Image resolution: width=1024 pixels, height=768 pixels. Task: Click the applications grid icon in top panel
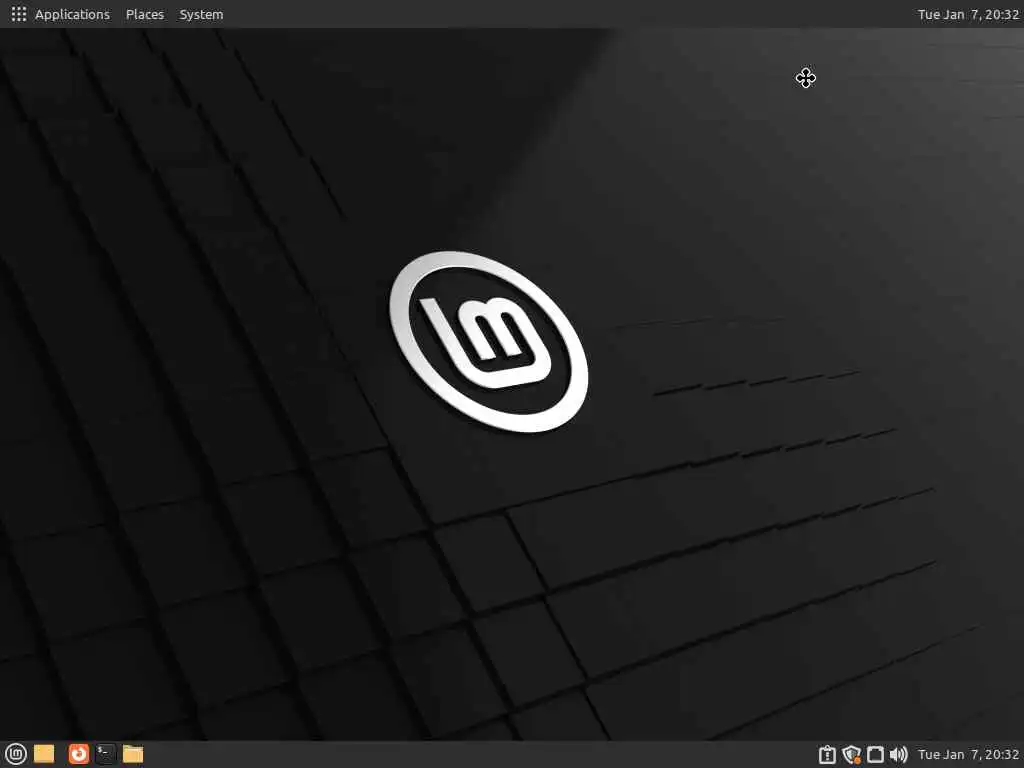pos(18,14)
